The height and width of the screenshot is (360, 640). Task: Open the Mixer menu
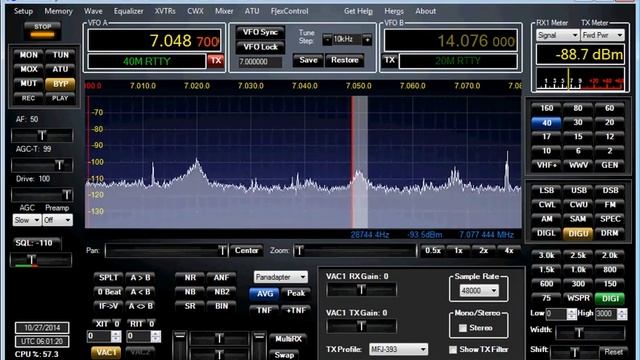tap(224, 11)
